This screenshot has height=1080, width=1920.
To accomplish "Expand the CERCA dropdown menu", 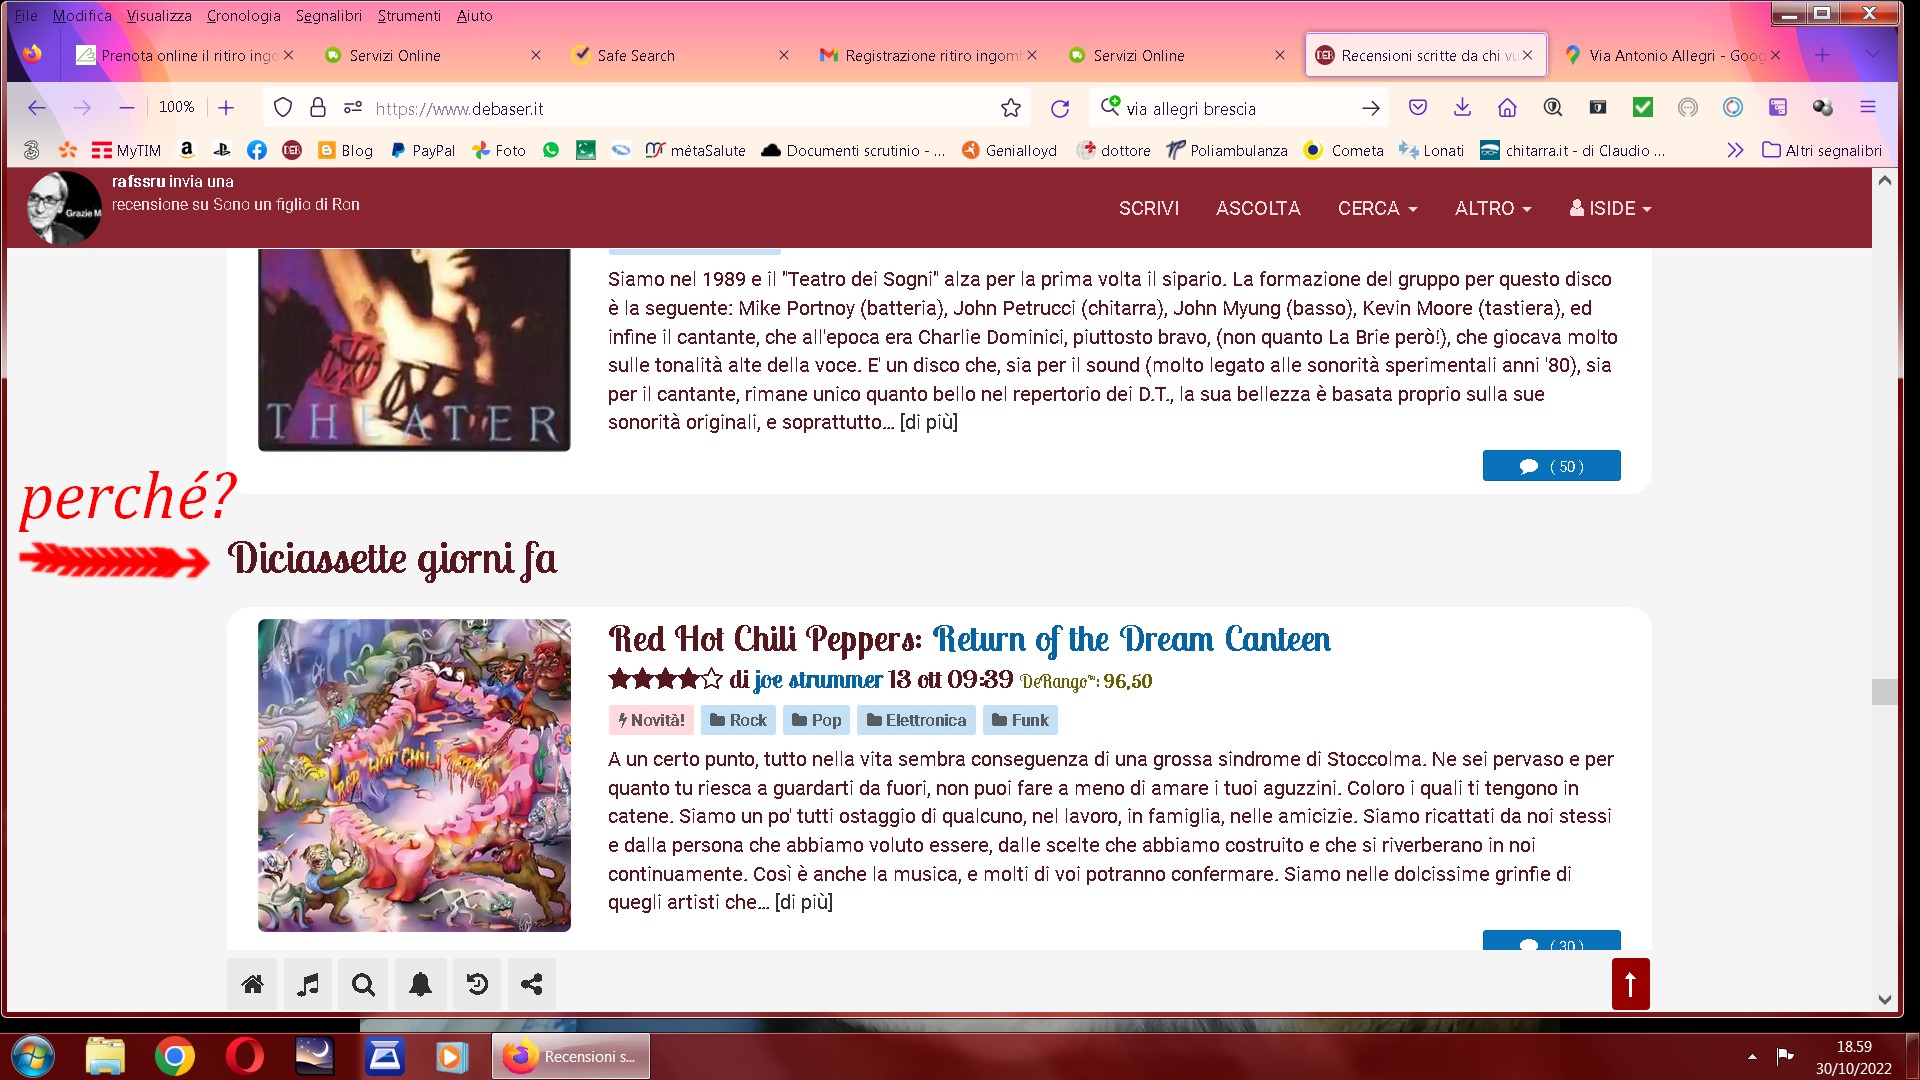I will [1377, 208].
